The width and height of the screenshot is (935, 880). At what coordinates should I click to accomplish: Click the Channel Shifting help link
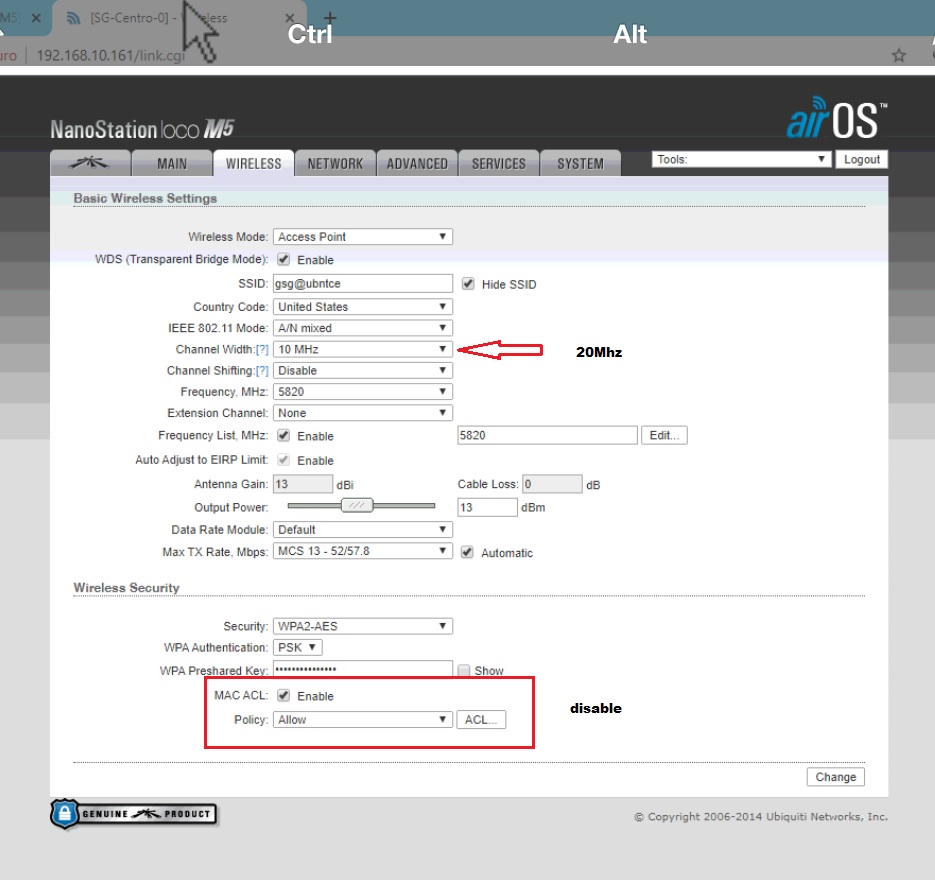tap(262, 371)
